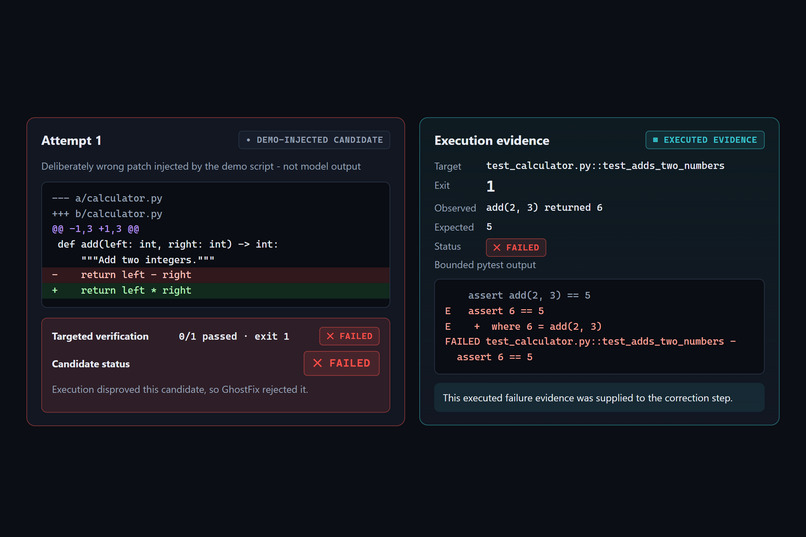Select the 'Attempt 1' heading

click(x=71, y=140)
